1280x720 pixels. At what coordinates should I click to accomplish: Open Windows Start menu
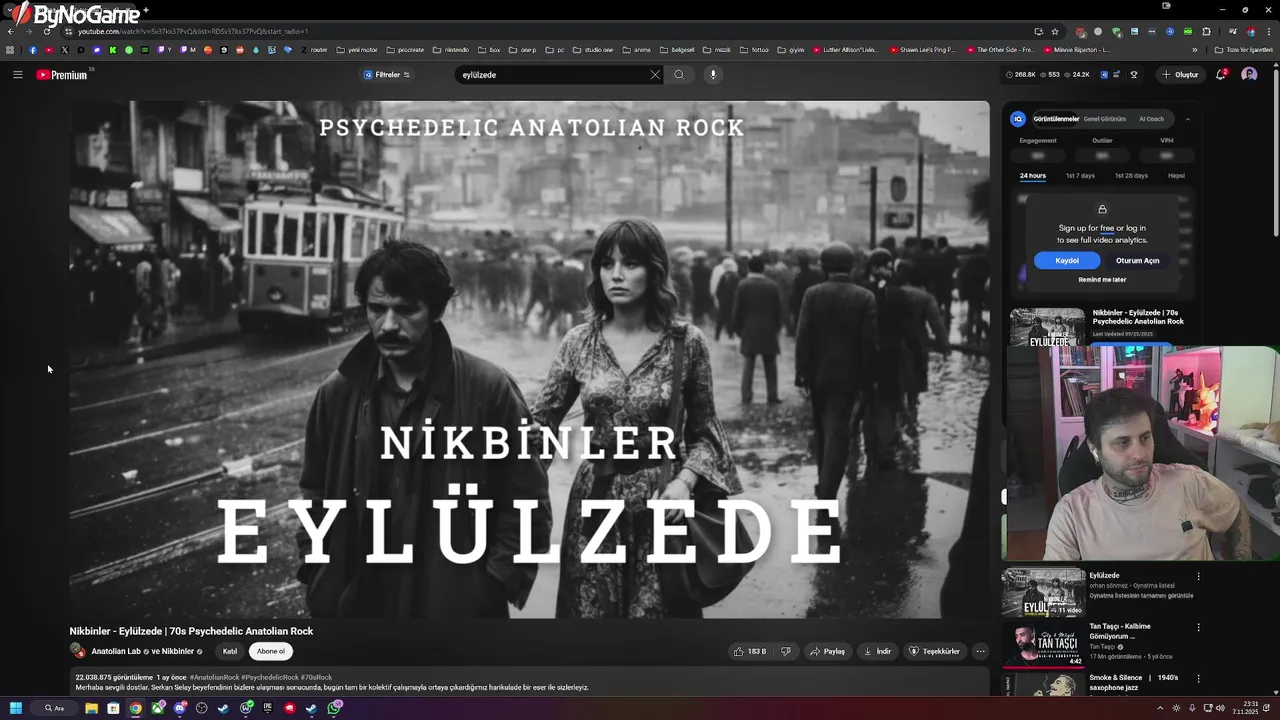coord(16,708)
